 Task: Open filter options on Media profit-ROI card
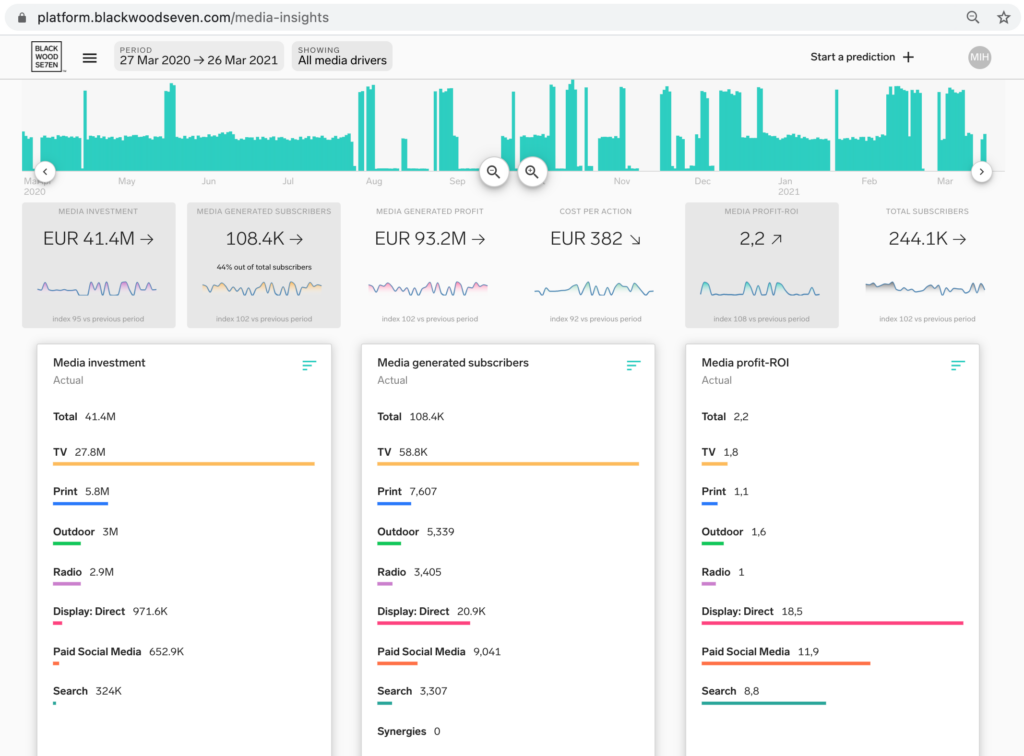coord(957,366)
